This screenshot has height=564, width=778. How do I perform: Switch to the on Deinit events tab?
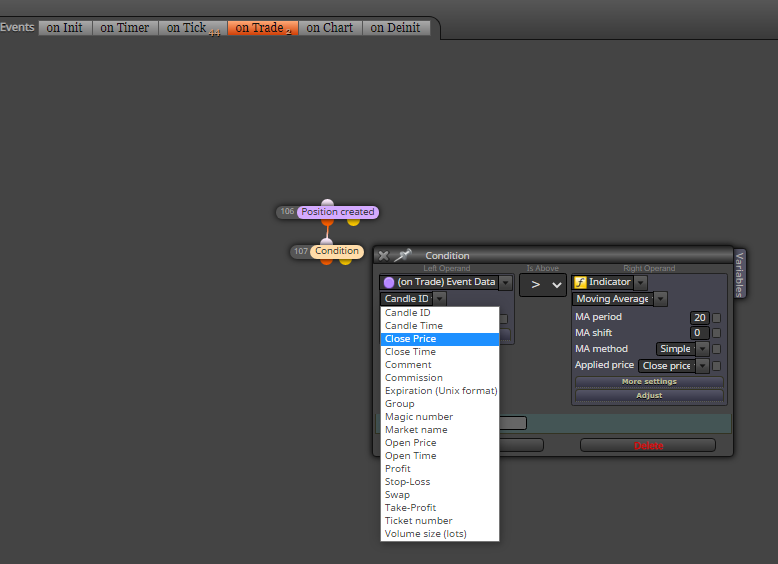point(395,28)
